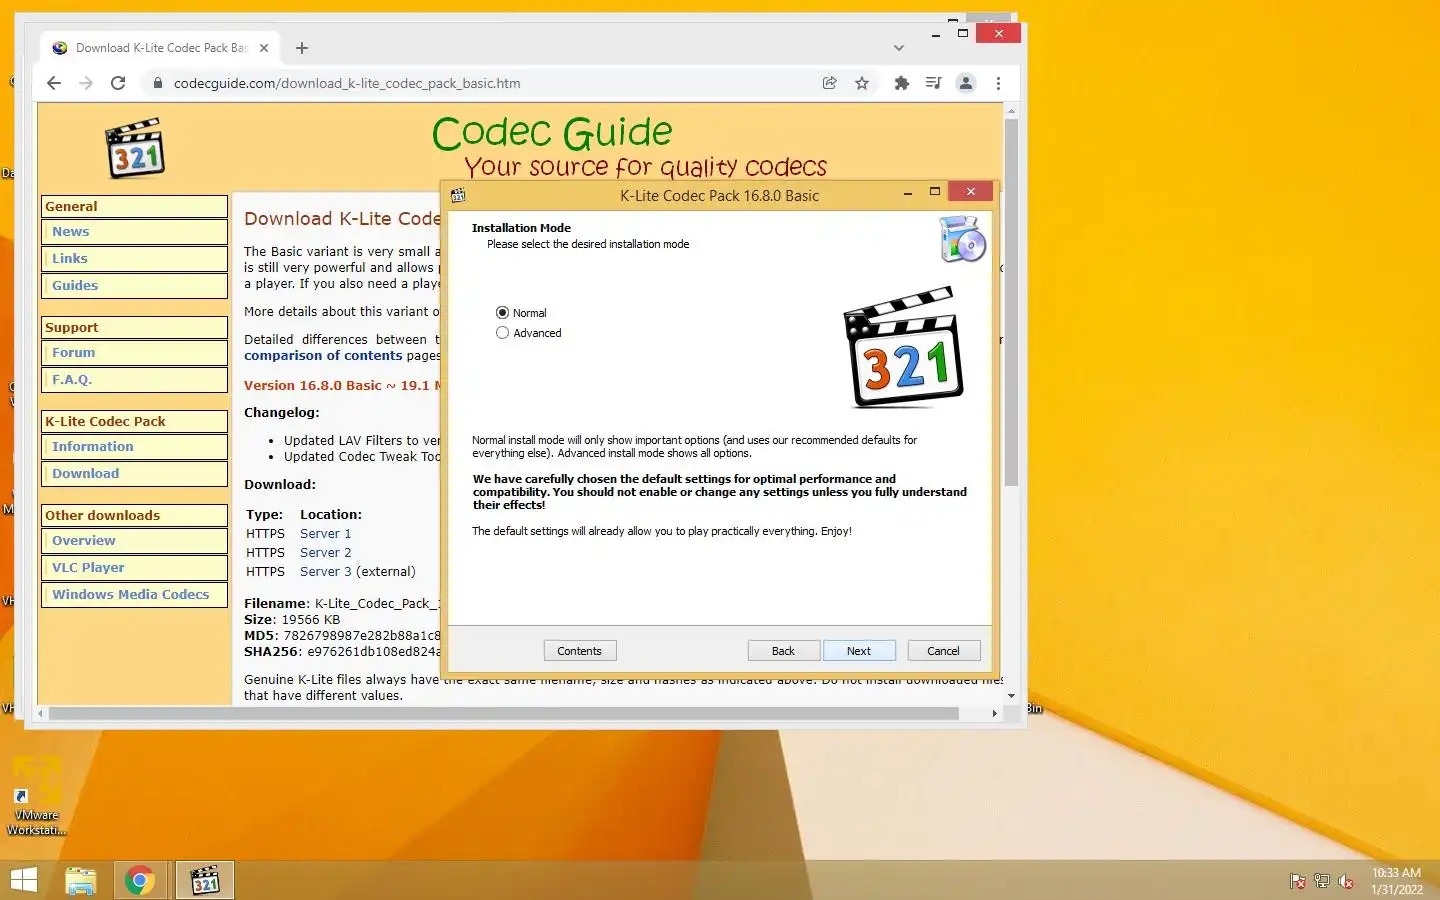Open network tray icon
This screenshot has height=900, width=1440.
1322,881
